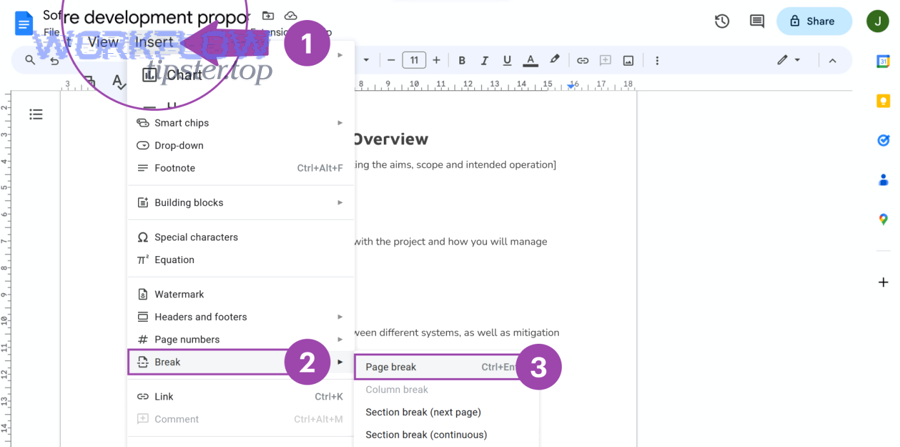Open comment history icon

click(757, 21)
